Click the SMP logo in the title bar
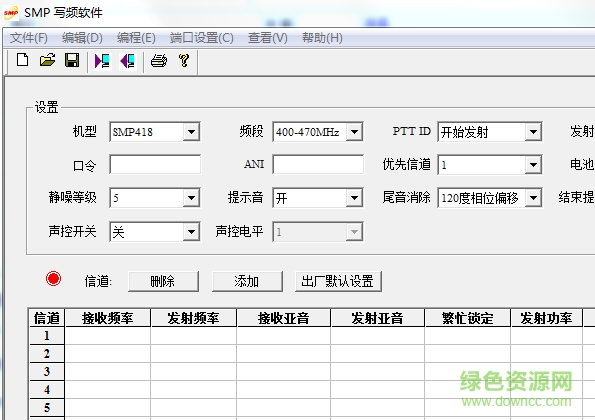Image resolution: width=595 pixels, height=420 pixels. (x=11, y=13)
